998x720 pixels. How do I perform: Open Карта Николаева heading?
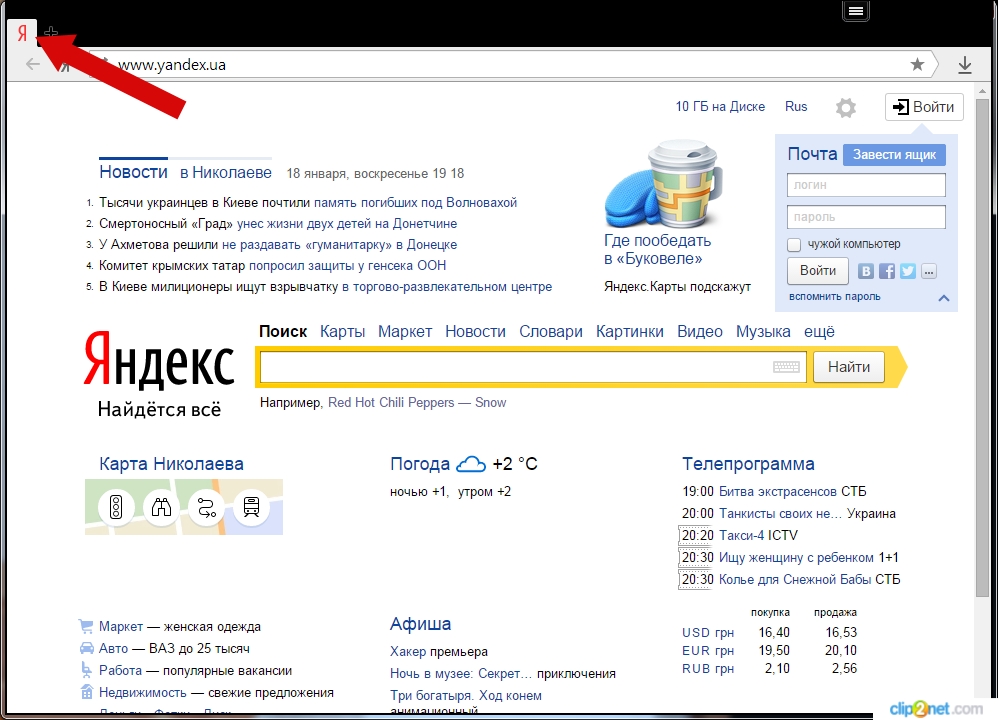(x=171, y=463)
